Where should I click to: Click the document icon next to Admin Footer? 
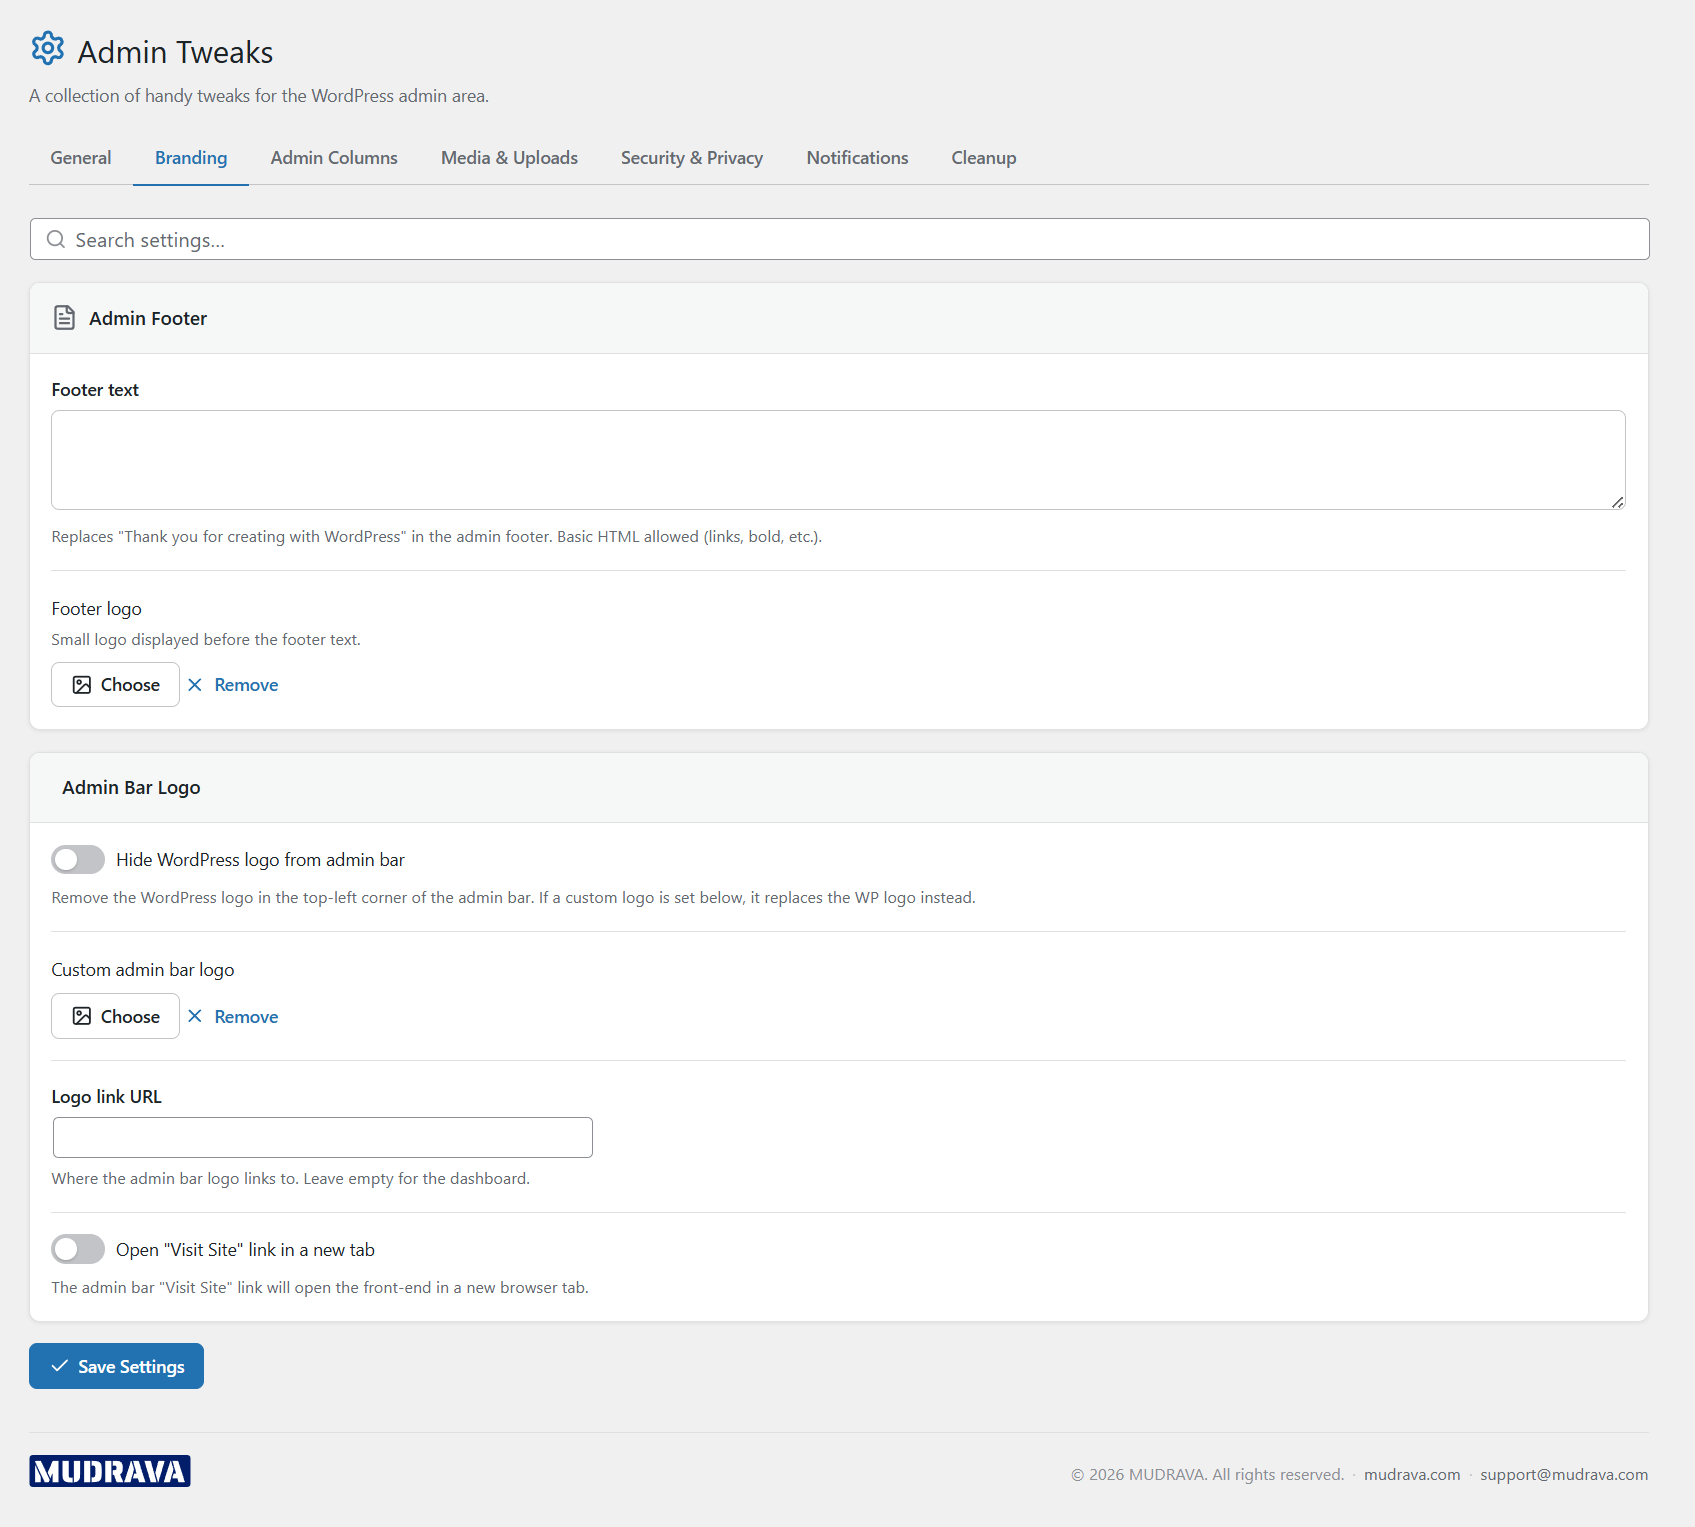tap(64, 318)
